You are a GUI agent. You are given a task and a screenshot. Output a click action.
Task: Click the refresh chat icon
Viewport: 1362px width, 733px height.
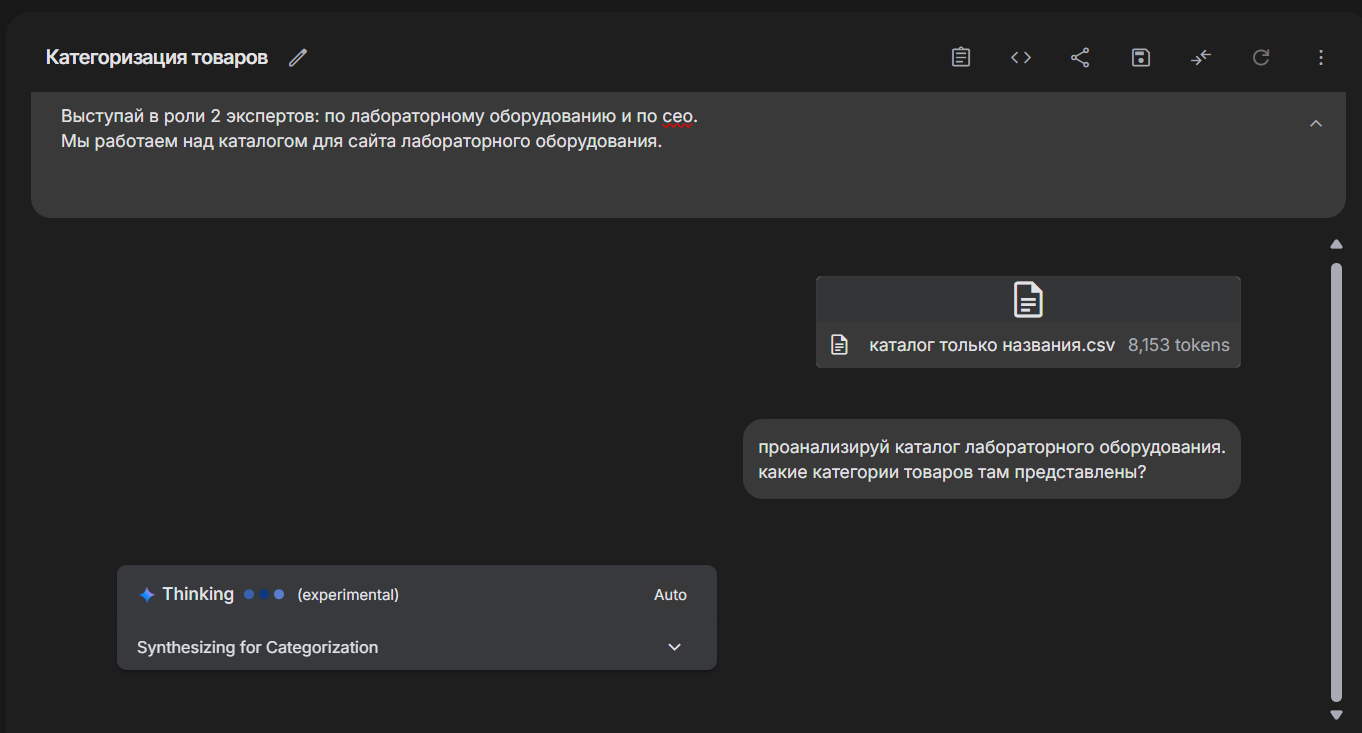click(1261, 58)
